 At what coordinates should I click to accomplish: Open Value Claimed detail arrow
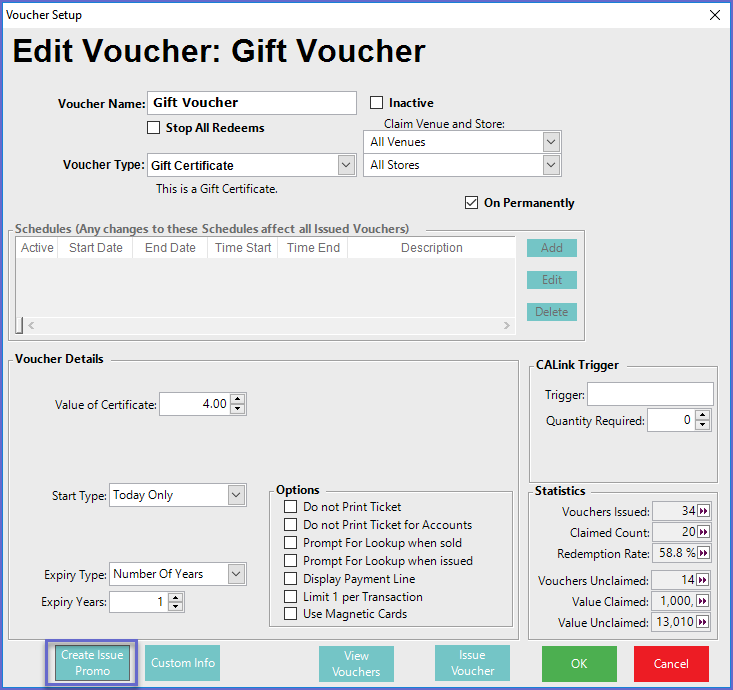point(703,600)
